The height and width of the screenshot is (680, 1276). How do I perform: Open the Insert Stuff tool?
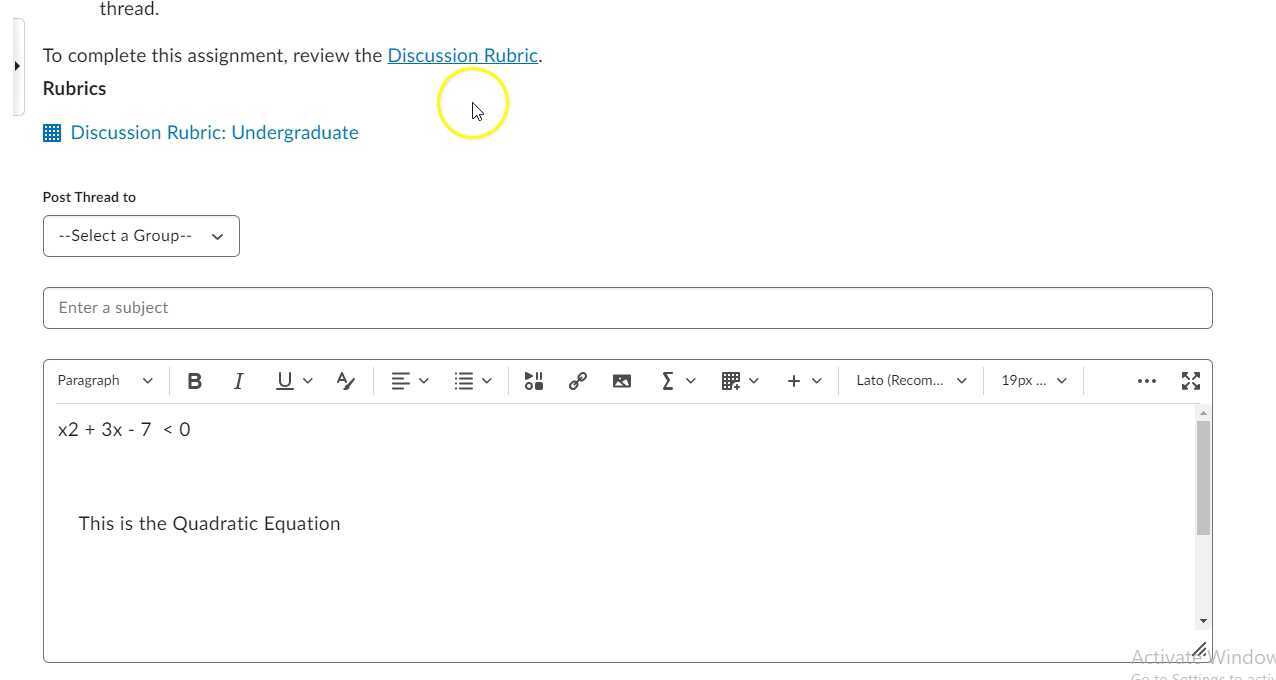tap(533, 380)
